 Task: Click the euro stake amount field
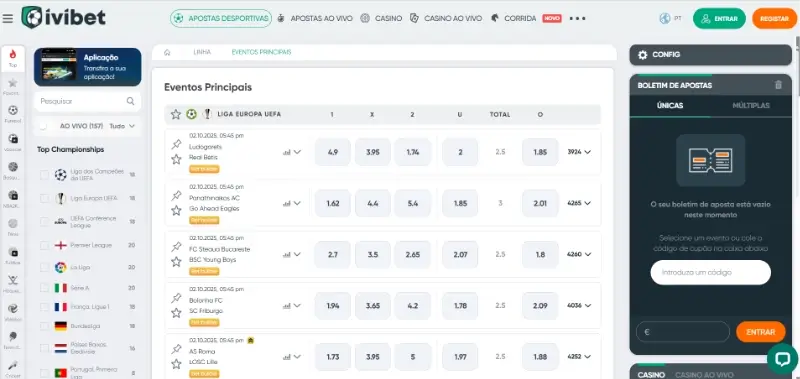coord(683,332)
